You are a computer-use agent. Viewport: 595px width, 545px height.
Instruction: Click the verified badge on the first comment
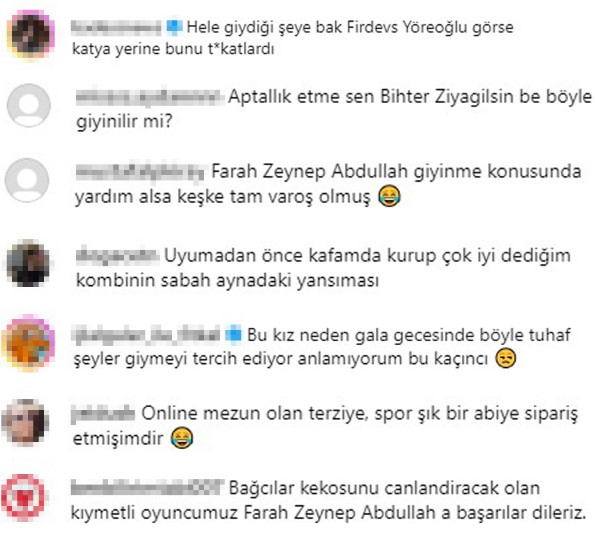(x=174, y=28)
